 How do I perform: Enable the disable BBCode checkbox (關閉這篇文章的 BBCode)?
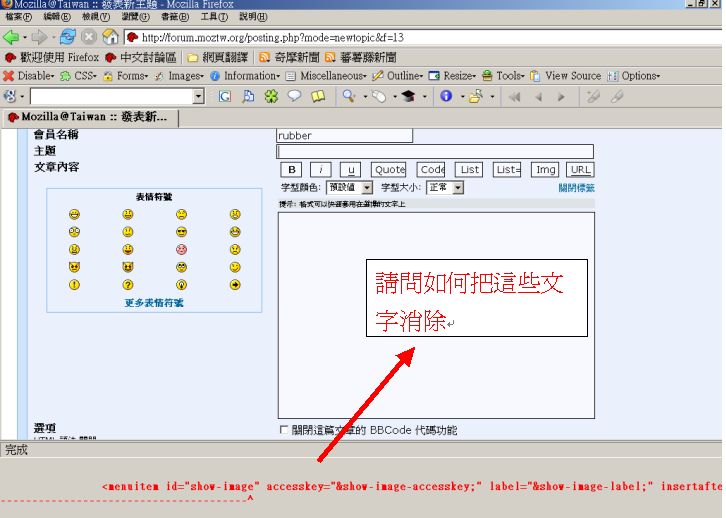284,430
